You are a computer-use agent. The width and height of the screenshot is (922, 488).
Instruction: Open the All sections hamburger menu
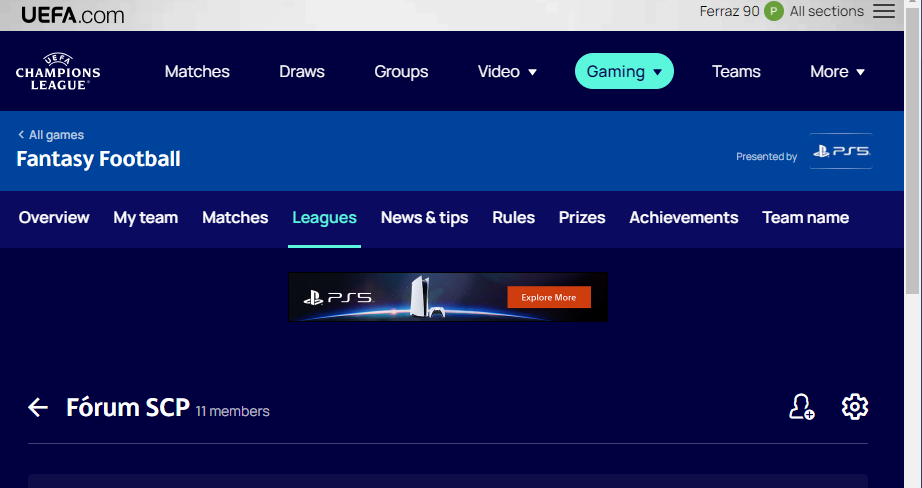[x=884, y=11]
